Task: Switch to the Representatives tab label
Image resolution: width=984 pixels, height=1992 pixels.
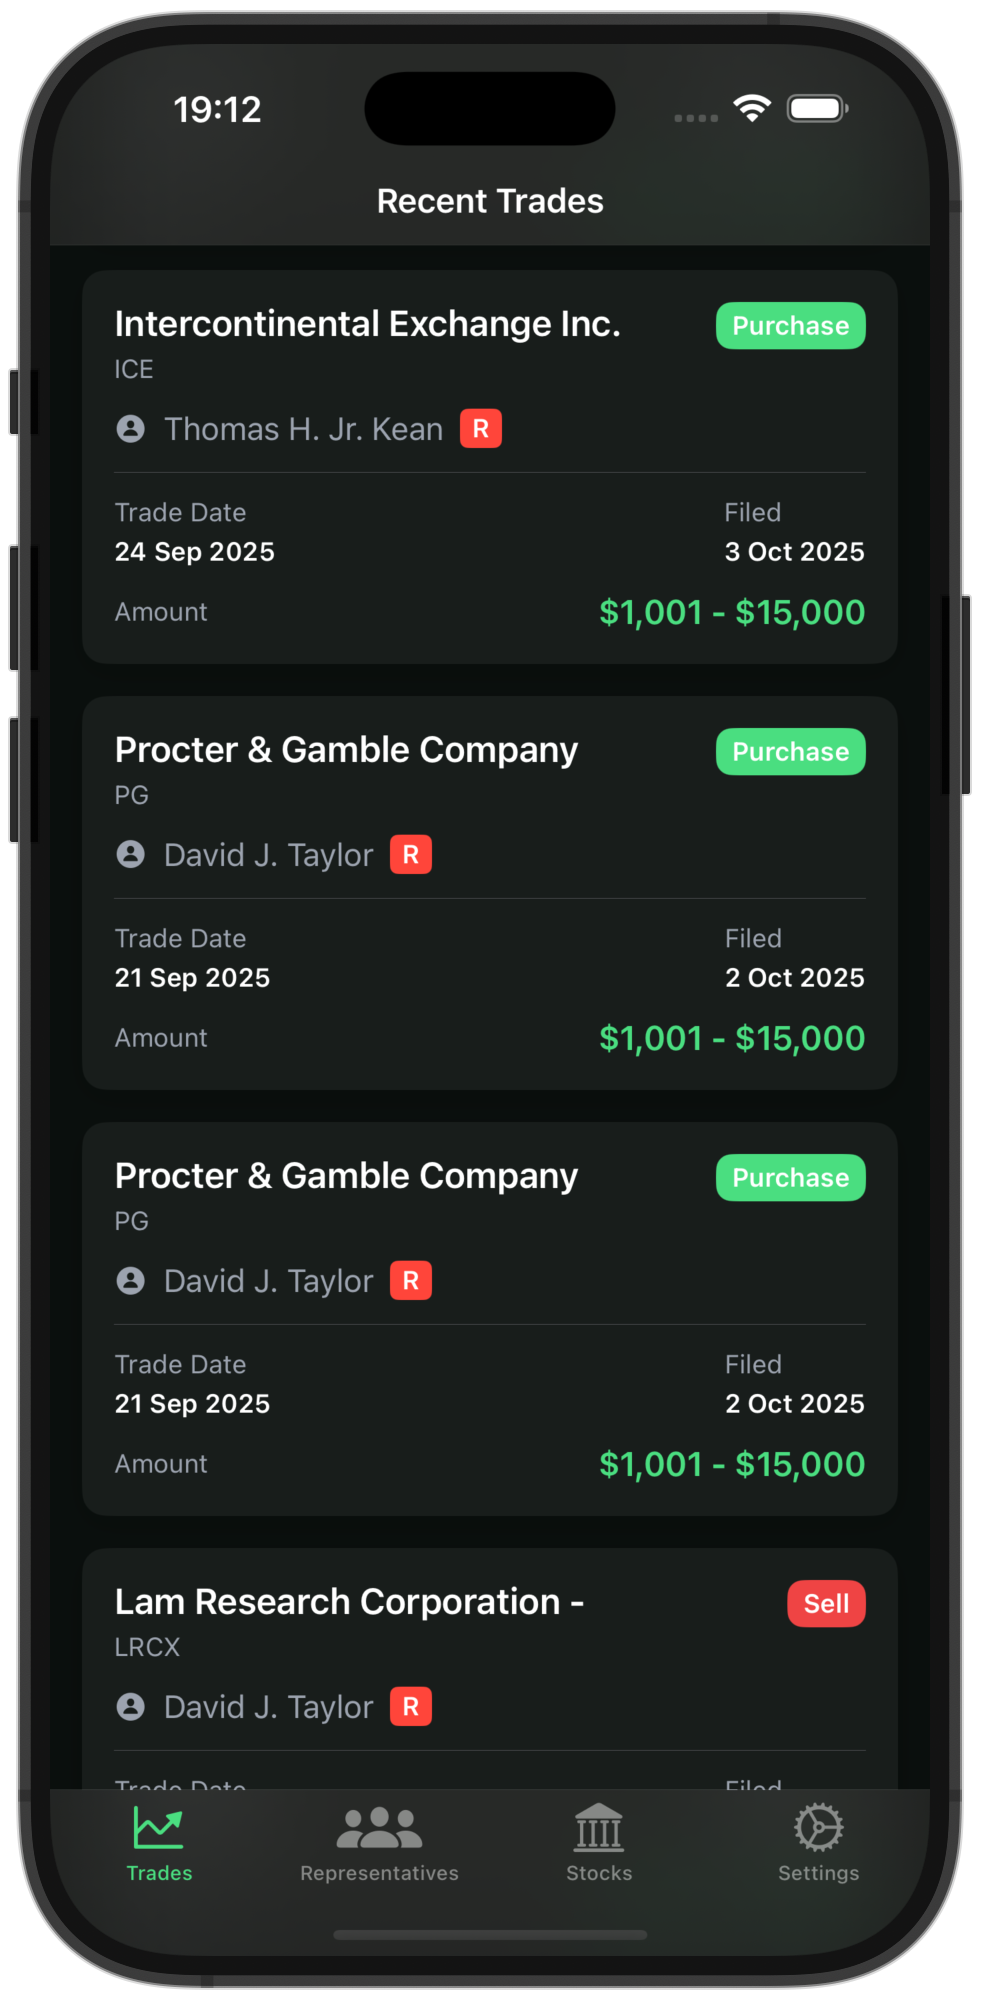Action: pyautogui.click(x=379, y=1873)
